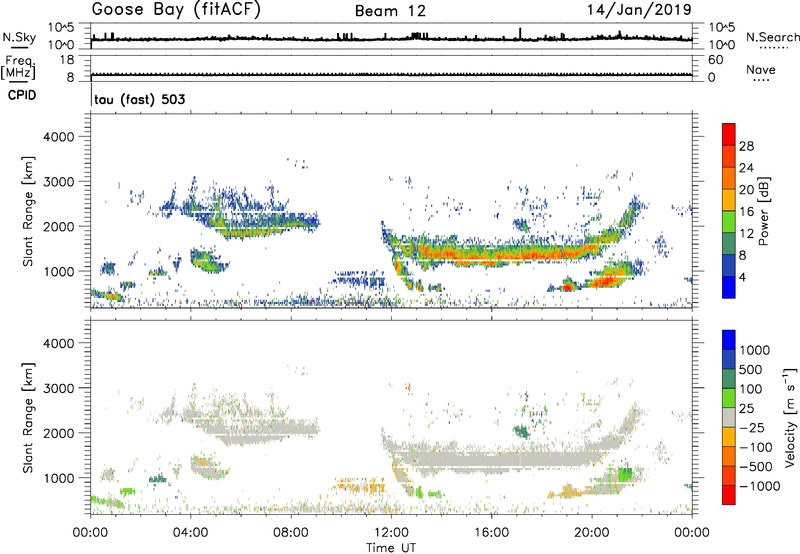Pick the bright green 25–100 Velocity segment
This screenshot has height=554, width=800.
pyautogui.click(x=729, y=398)
